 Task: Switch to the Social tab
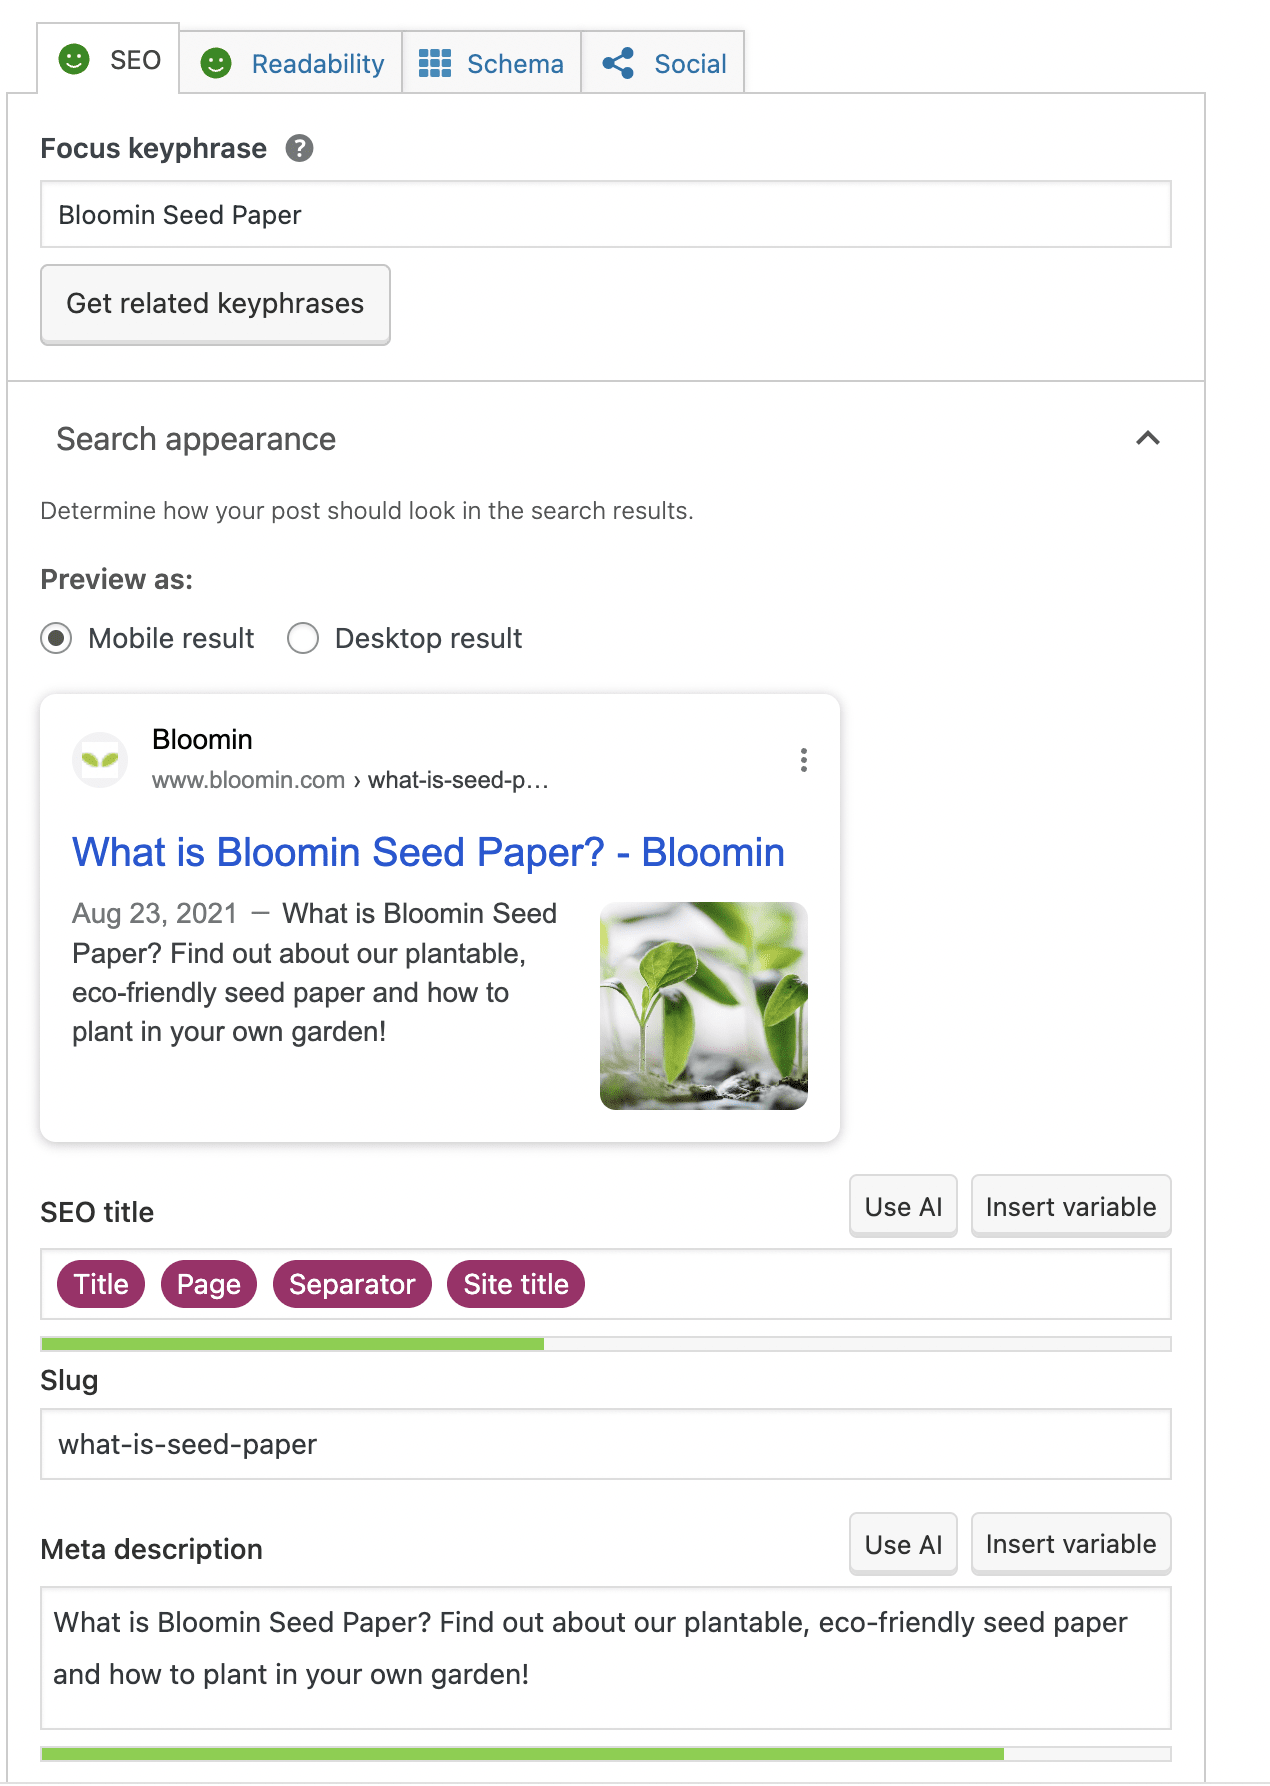(x=664, y=63)
